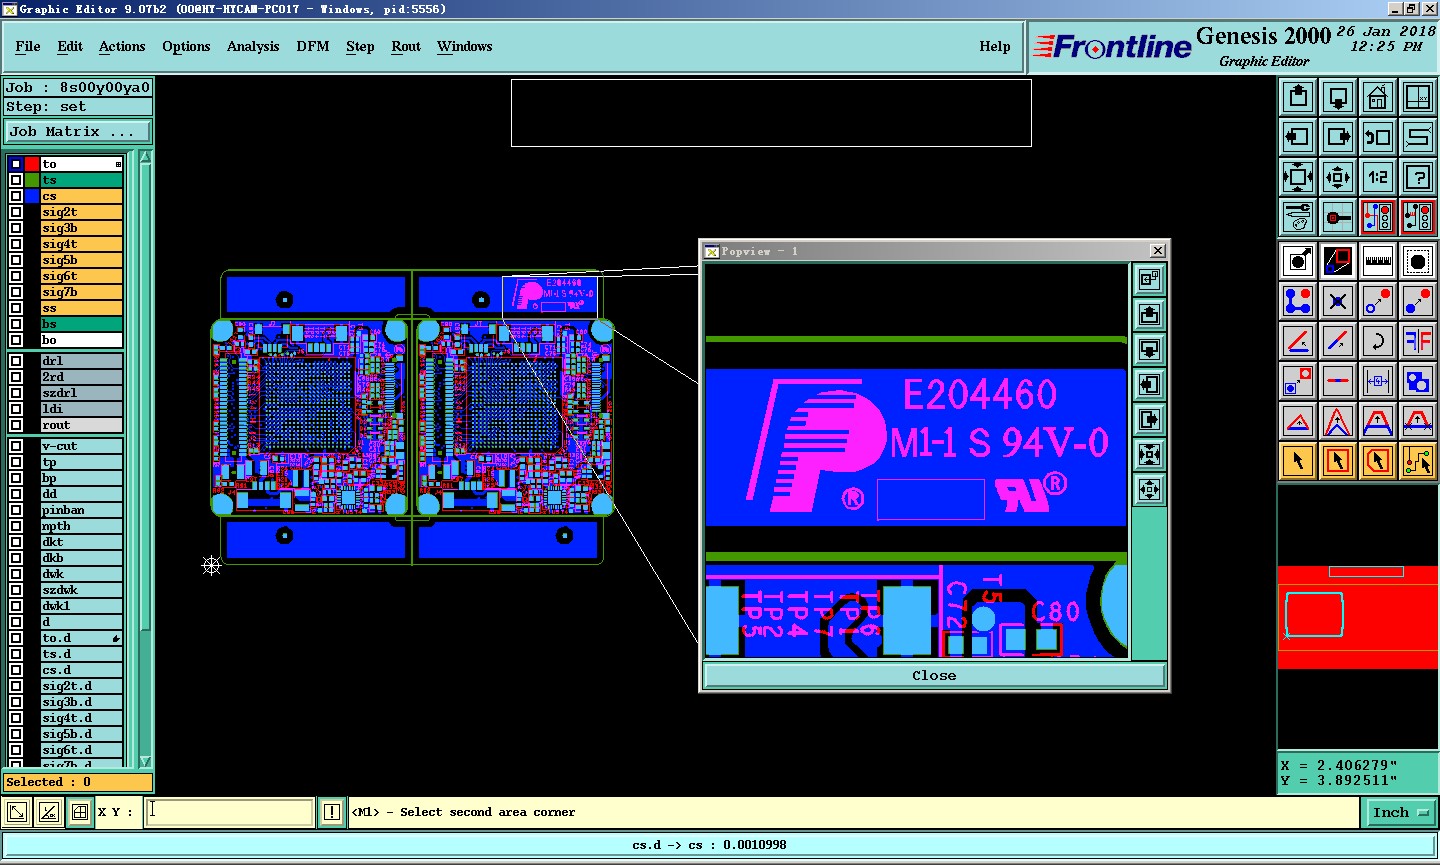Click the snap grid icon with red dot
Viewport: 1440px width, 865px height.
[1338, 217]
